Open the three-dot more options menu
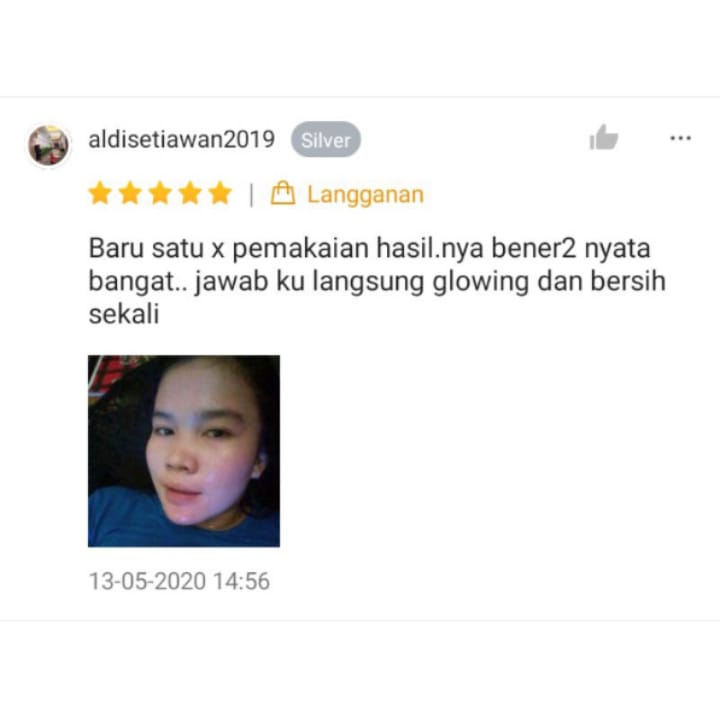Viewport: 720px width, 714px height. click(681, 138)
